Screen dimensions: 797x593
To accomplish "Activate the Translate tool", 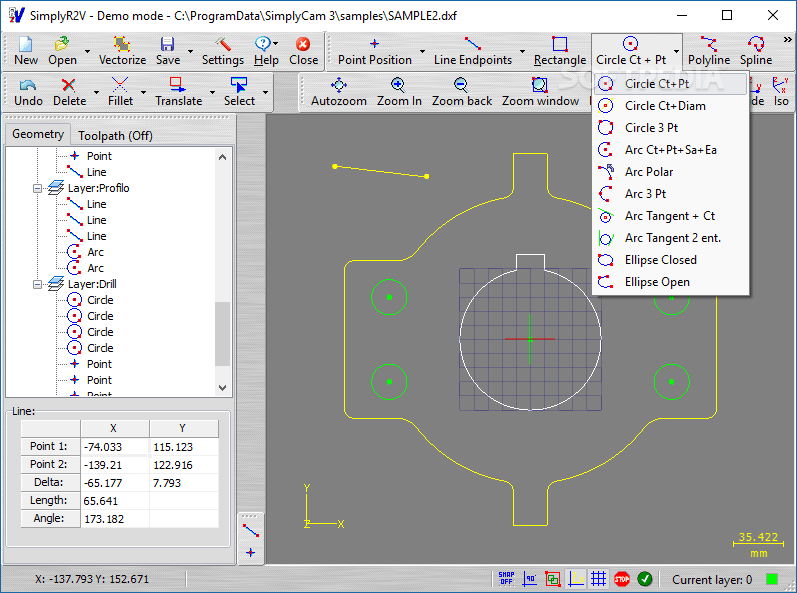I will click(178, 92).
